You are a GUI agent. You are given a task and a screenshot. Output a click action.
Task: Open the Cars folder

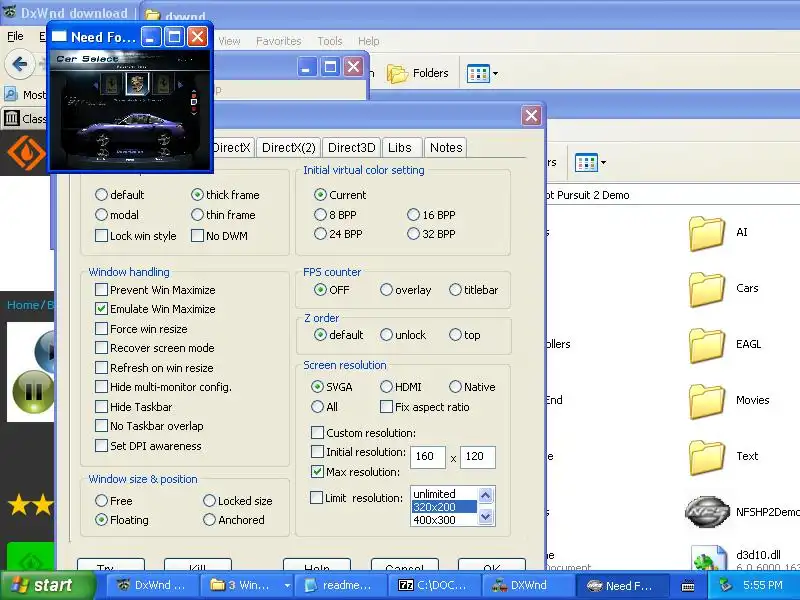click(x=707, y=289)
